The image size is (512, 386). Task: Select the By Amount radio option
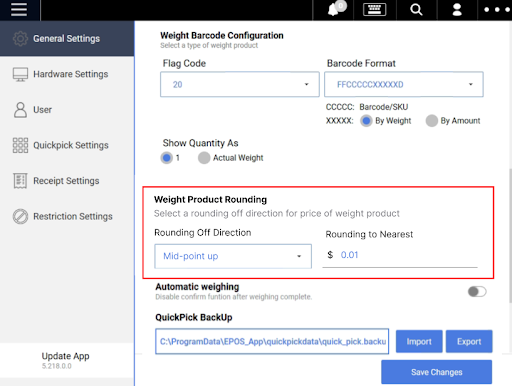pyautogui.click(x=432, y=121)
